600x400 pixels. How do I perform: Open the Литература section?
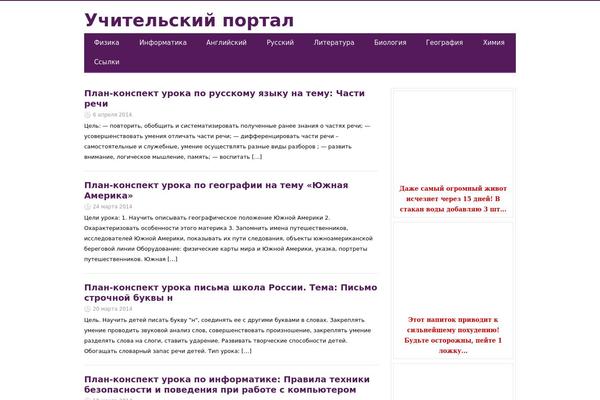[334, 42]
